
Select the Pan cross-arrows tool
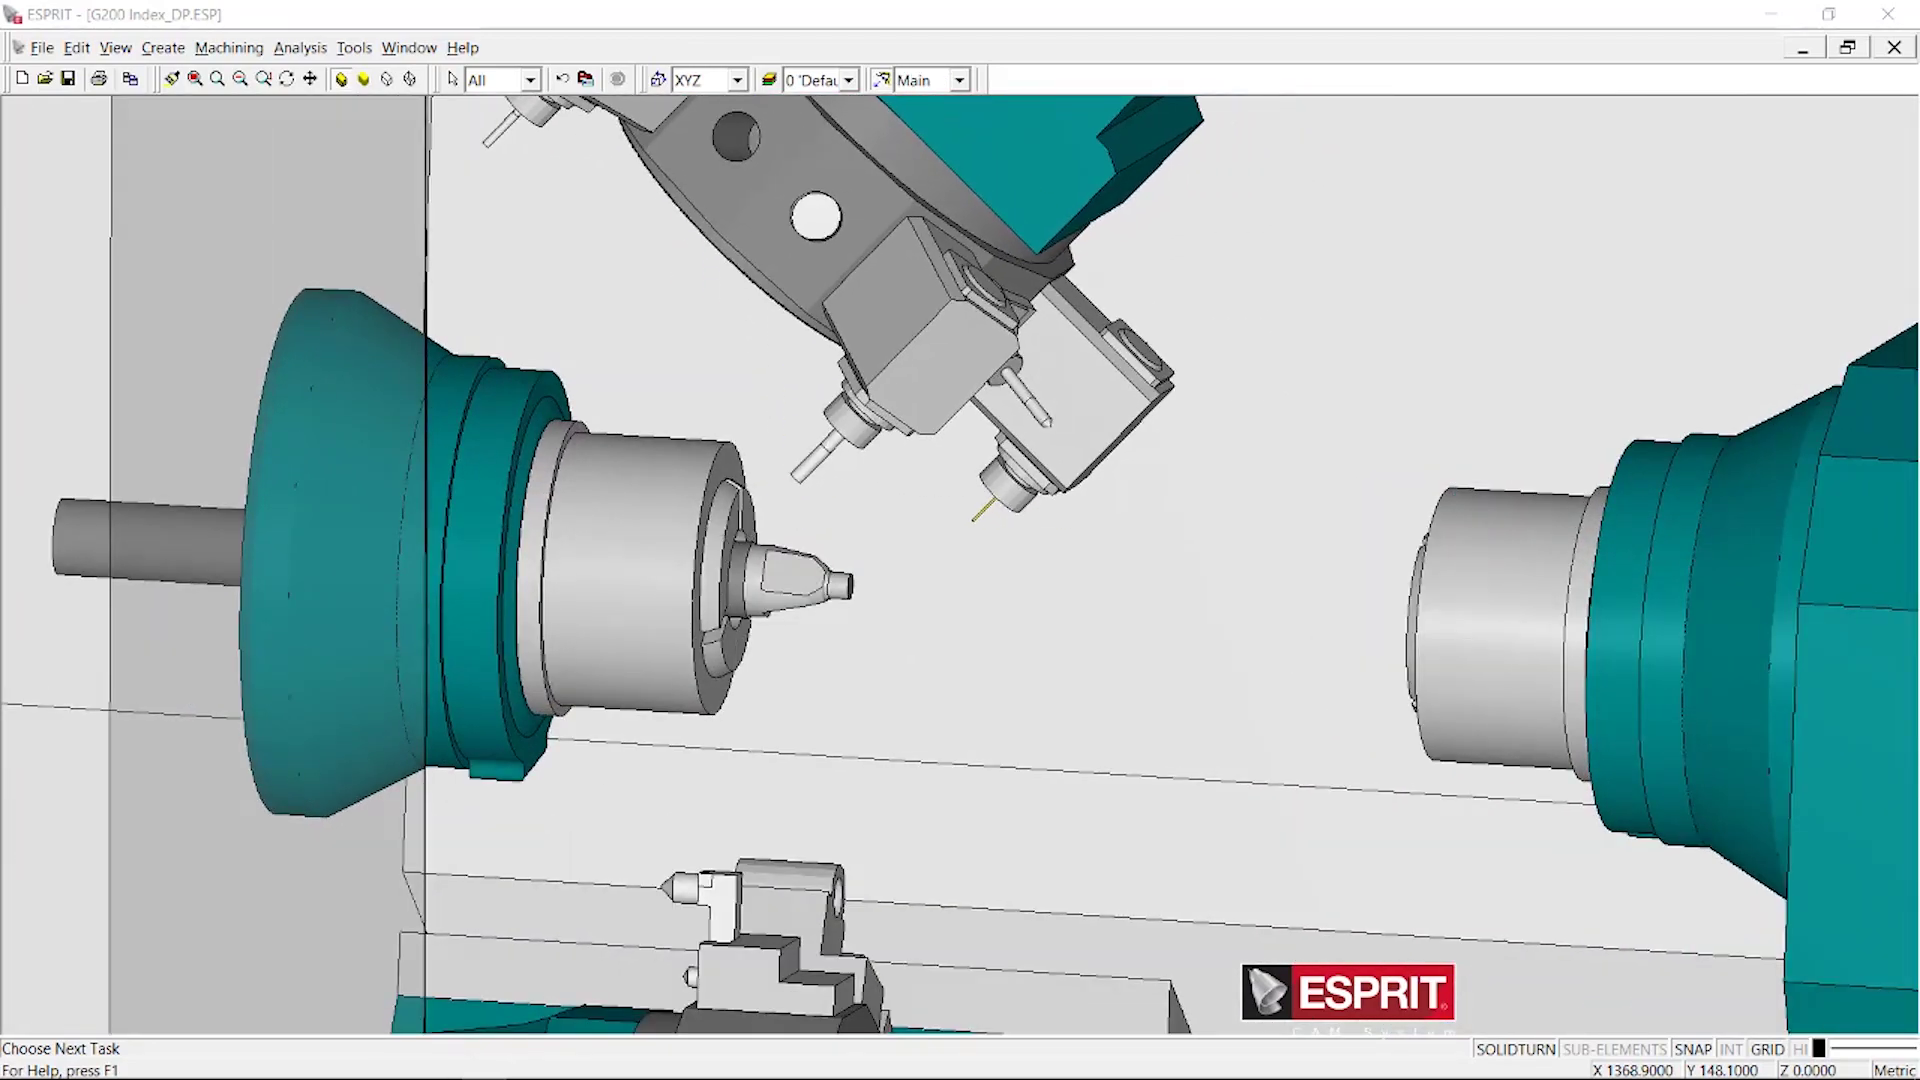[310, 79]
